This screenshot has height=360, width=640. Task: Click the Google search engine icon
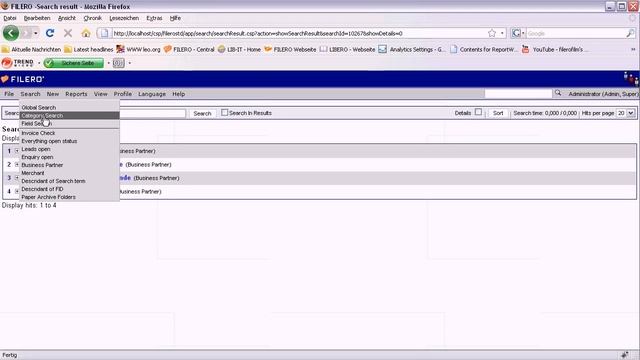tap(516, 33)
